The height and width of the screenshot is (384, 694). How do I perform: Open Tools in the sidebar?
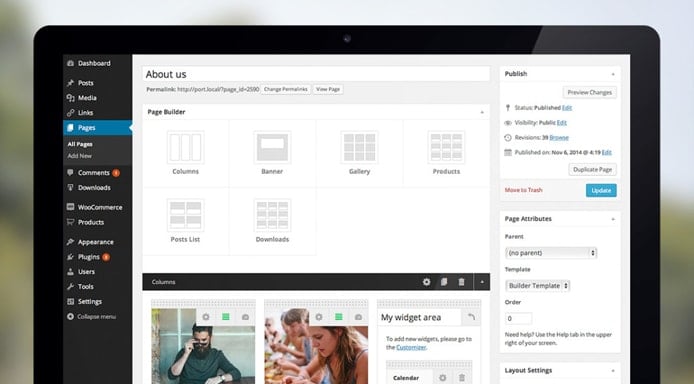[x=85, y=287]
